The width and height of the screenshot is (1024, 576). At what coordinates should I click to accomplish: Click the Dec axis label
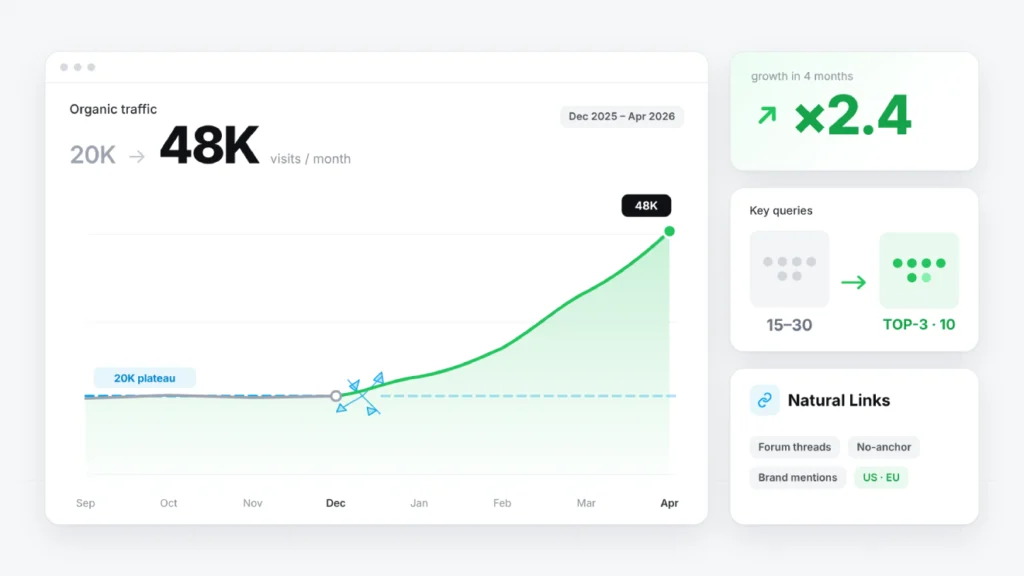336,503
